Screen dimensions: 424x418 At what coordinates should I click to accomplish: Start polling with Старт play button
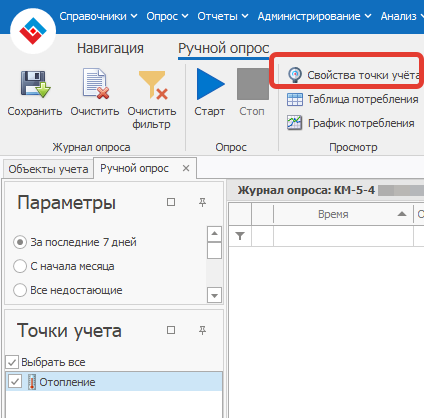pyautogui.click(x=210, y=93)
